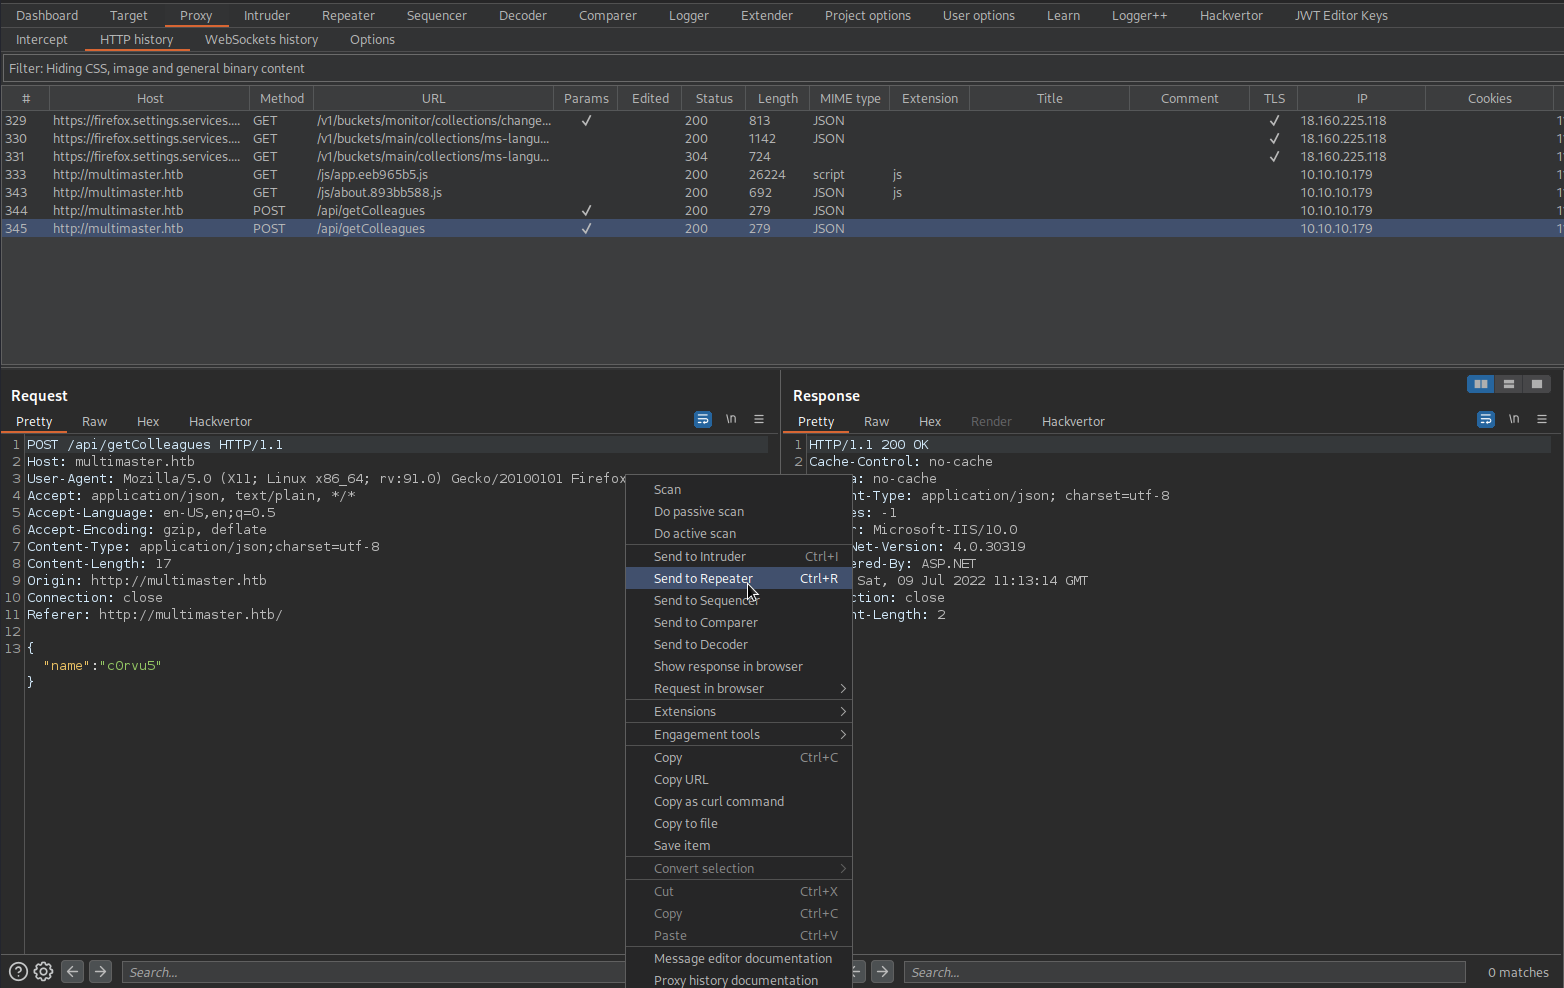Switch Response view to Raw

pos(876,421)
